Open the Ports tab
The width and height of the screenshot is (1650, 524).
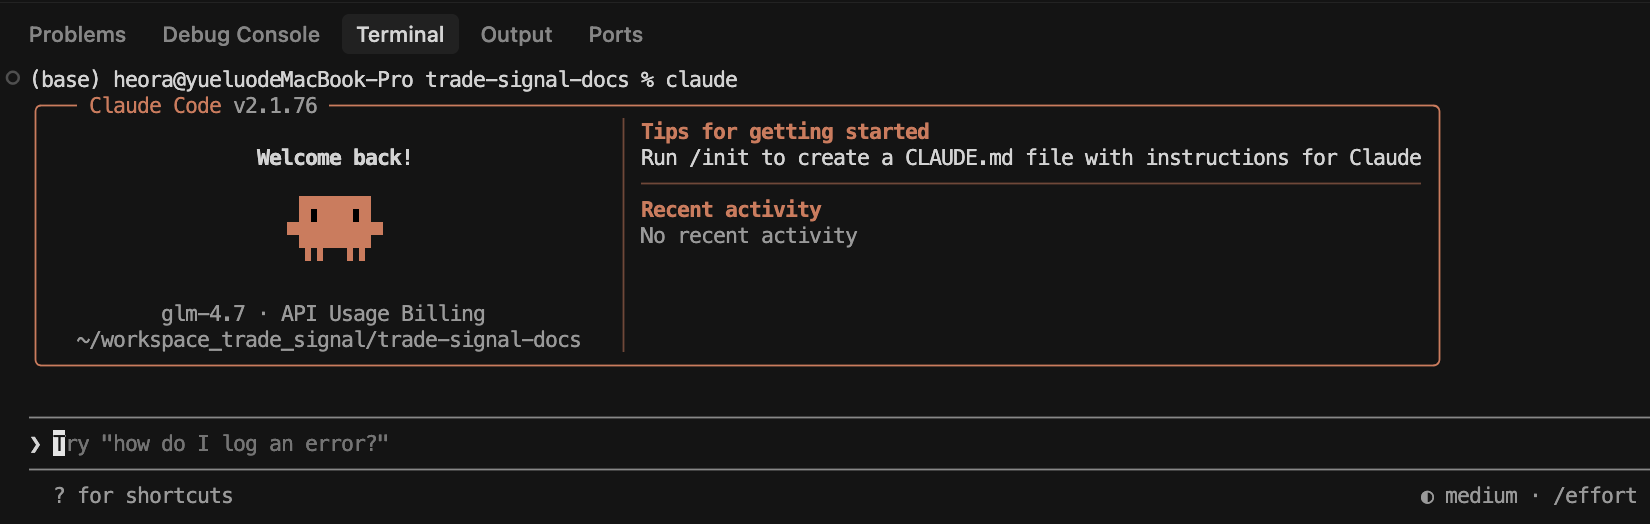[615, 35]
